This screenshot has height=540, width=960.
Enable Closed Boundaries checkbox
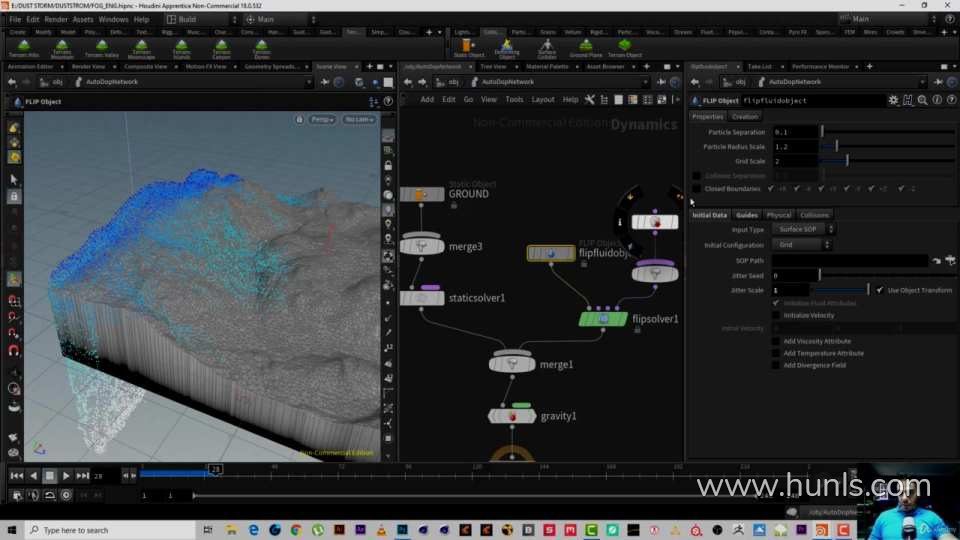(696, 189)
